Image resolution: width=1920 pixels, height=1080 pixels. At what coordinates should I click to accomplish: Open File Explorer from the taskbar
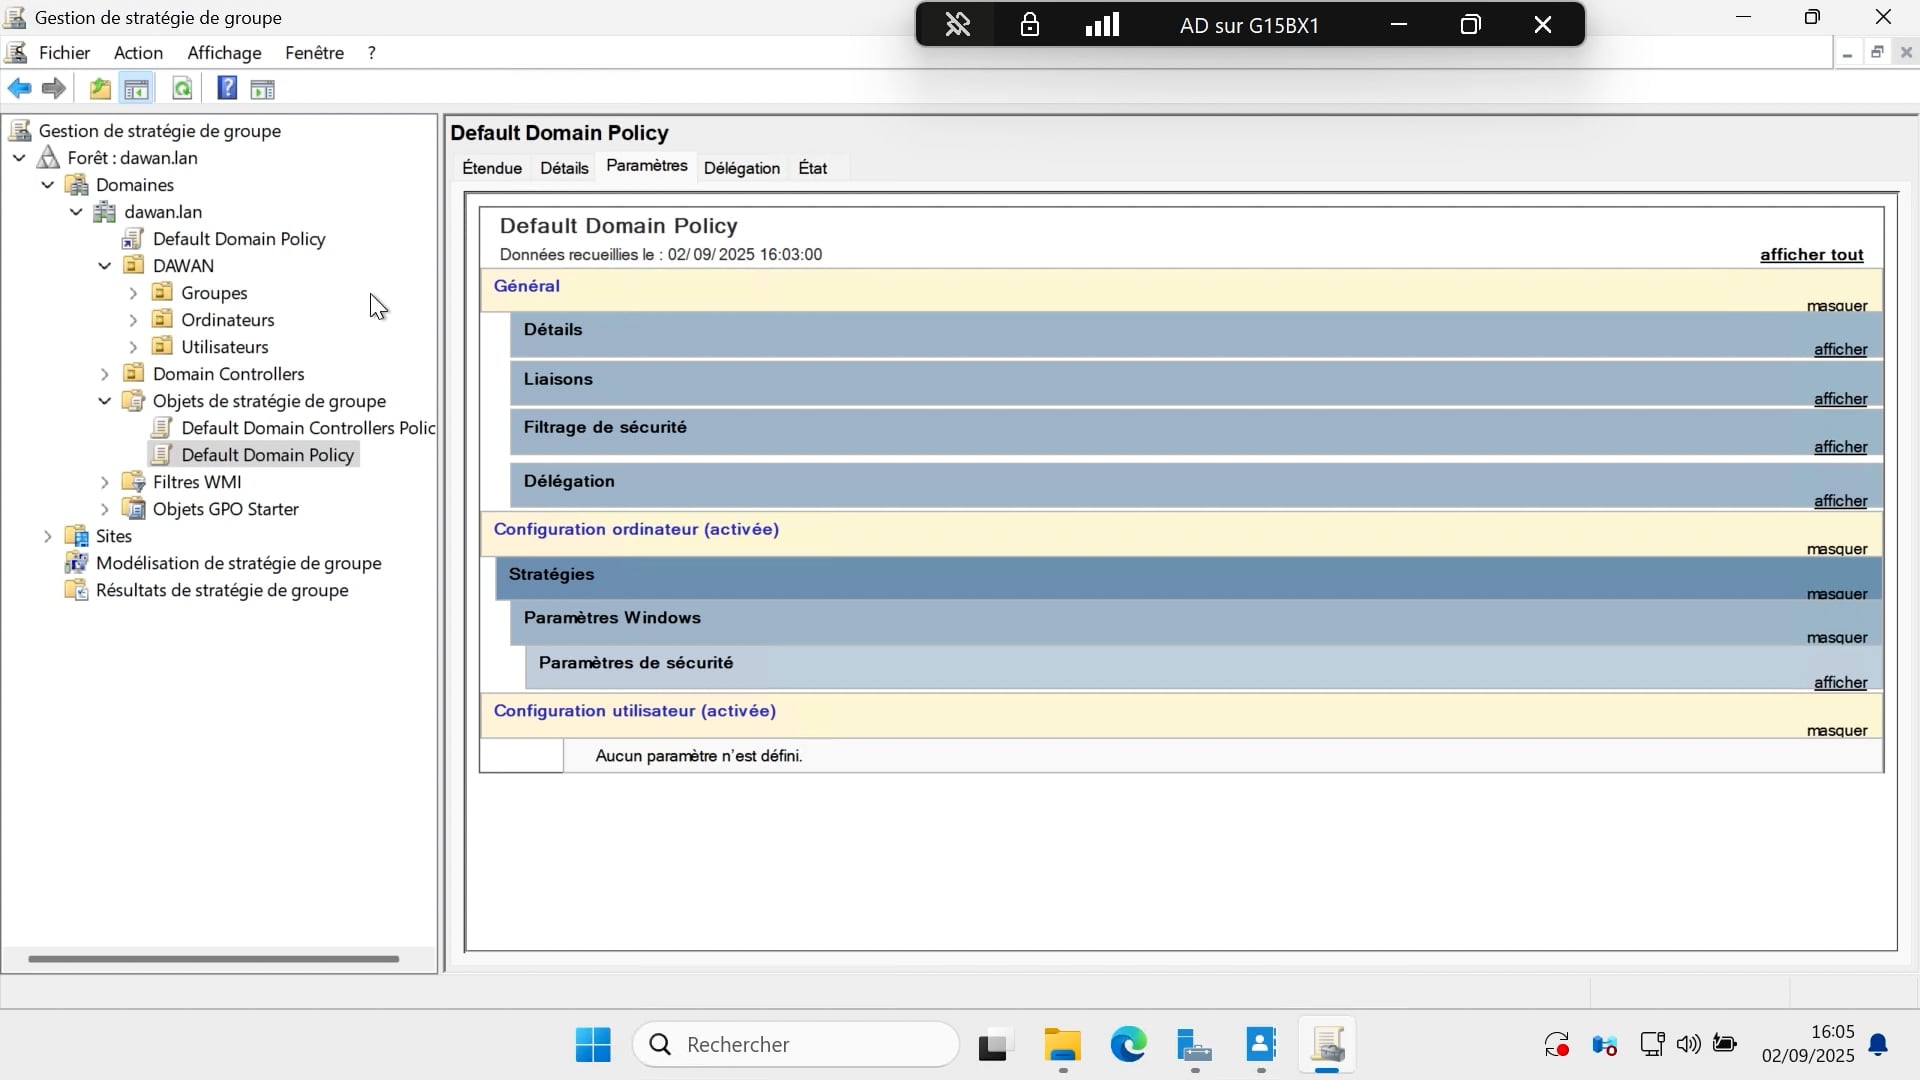pos(1062,1045)
